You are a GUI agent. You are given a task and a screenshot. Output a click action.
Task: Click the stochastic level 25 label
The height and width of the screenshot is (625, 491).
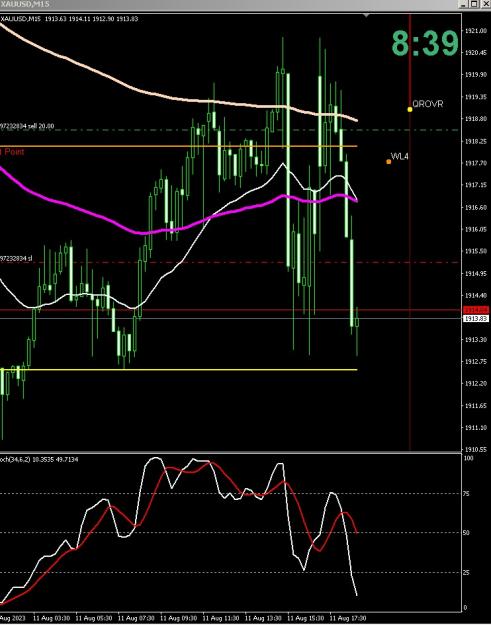coord(467,573)
